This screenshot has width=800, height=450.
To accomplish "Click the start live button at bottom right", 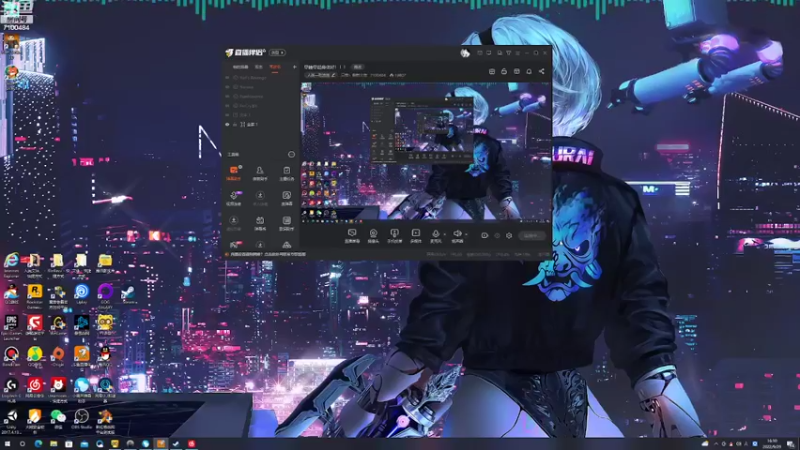I will point(532,236).
